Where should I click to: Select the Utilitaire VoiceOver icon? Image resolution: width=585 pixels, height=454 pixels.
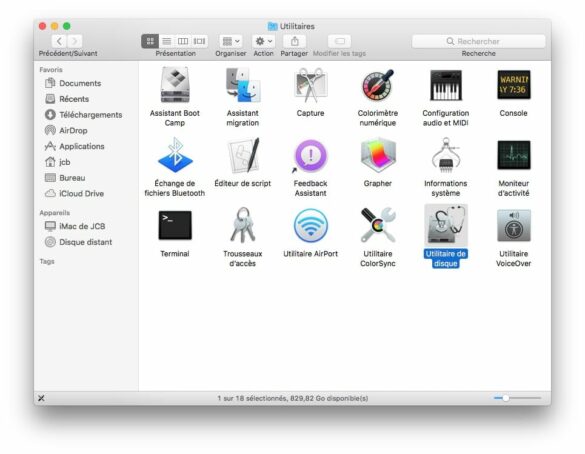pos(514,225)
